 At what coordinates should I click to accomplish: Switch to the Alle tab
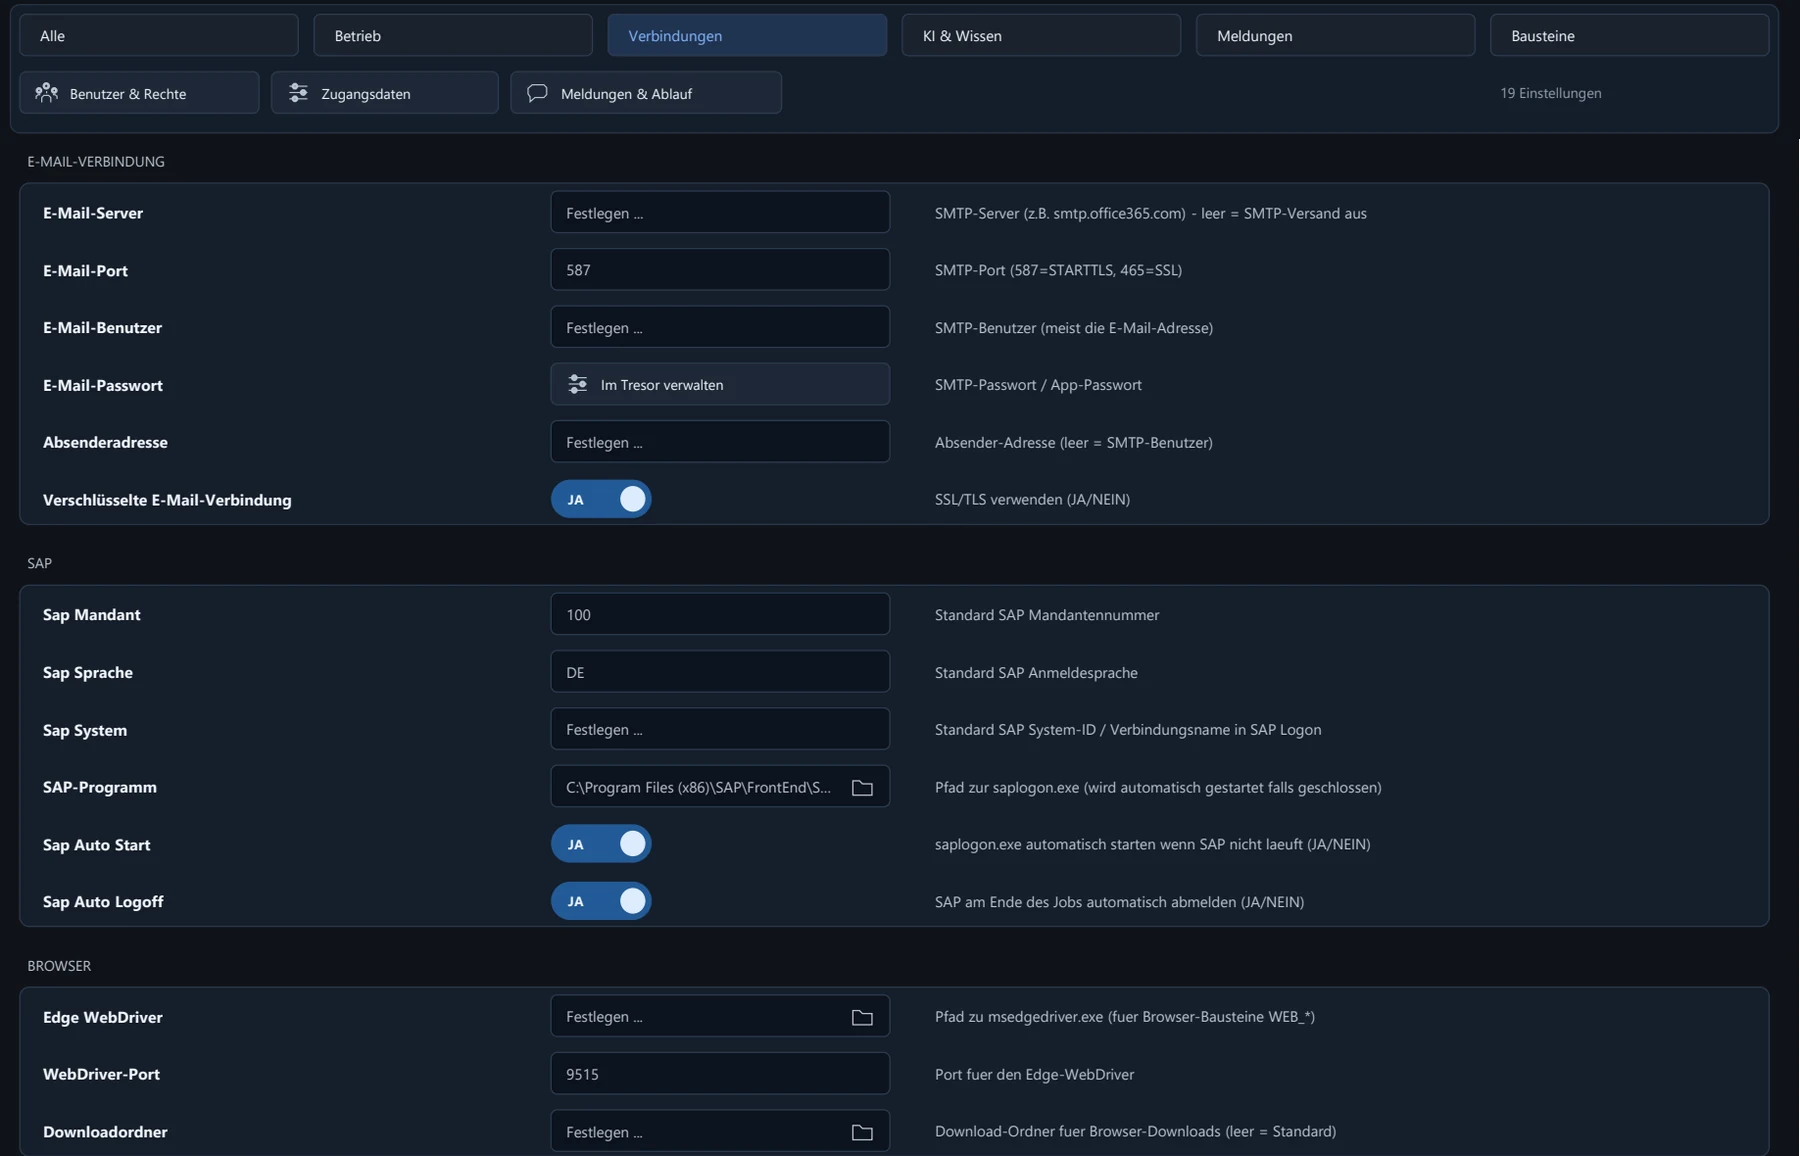point(159,35)
